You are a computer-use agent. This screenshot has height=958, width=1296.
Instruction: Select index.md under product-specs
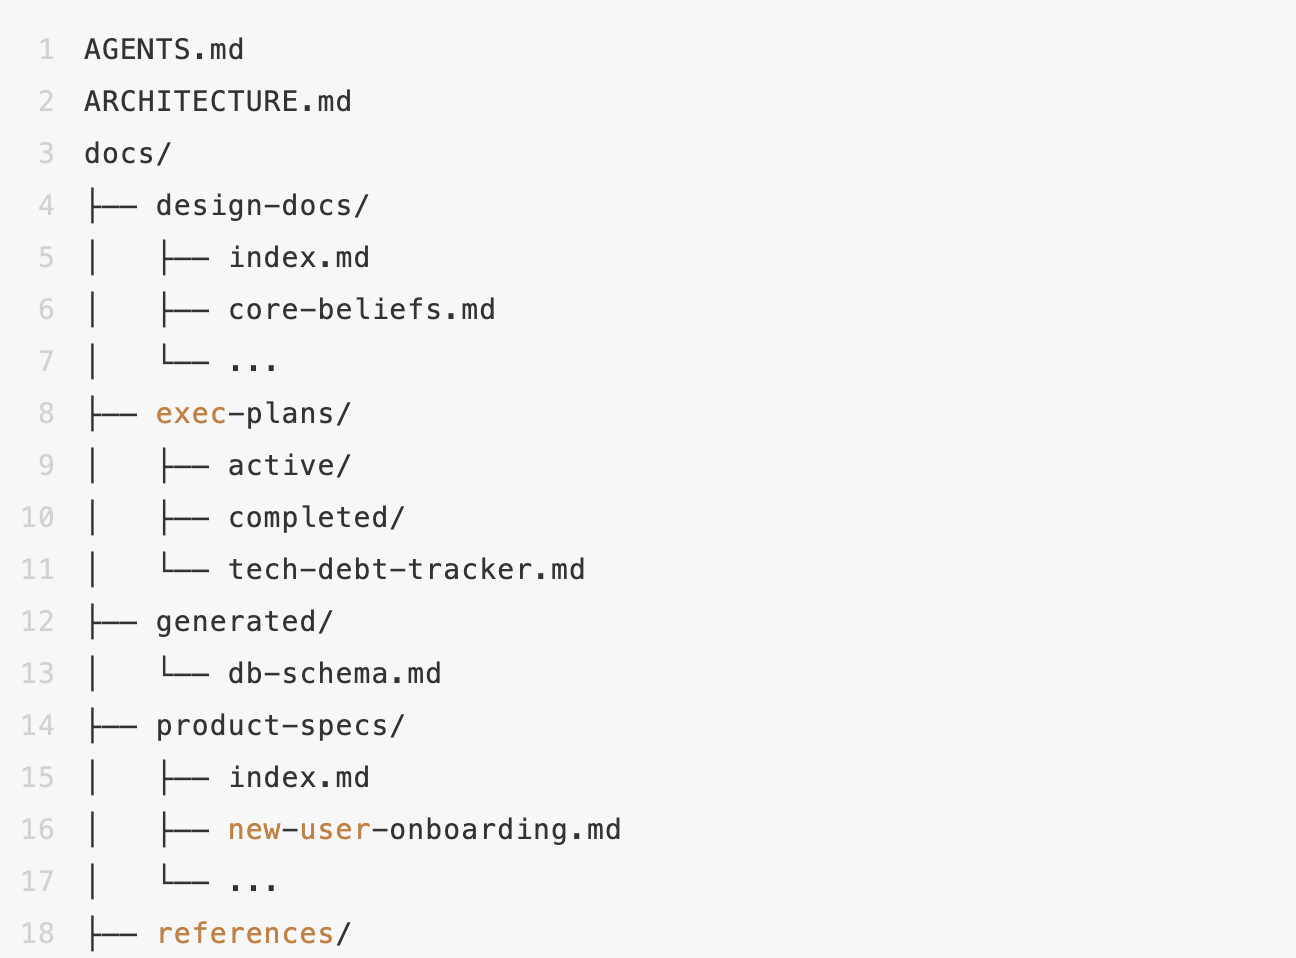pos(299,778)
